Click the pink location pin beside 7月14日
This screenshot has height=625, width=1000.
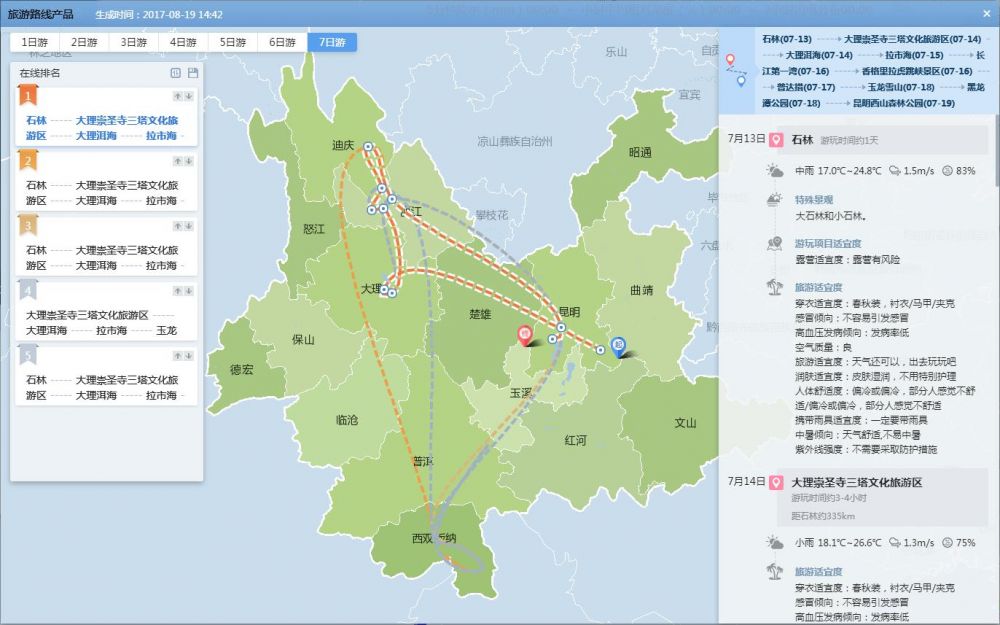point(775,483)
